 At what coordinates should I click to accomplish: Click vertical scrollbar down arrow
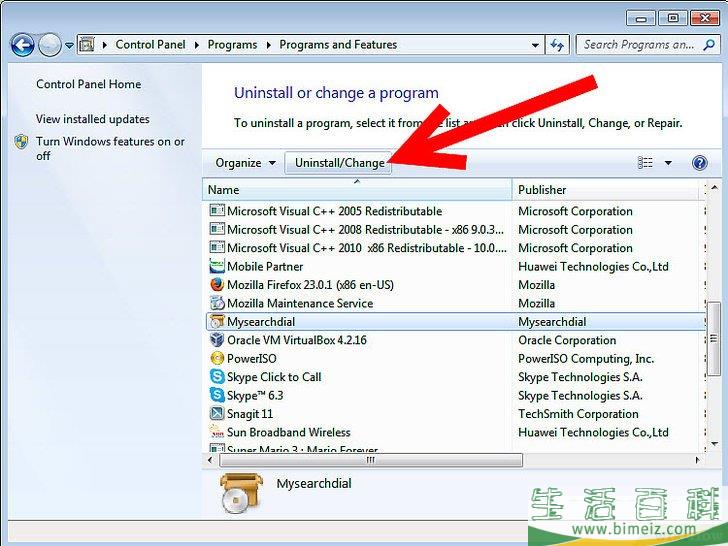pos(715,444)
